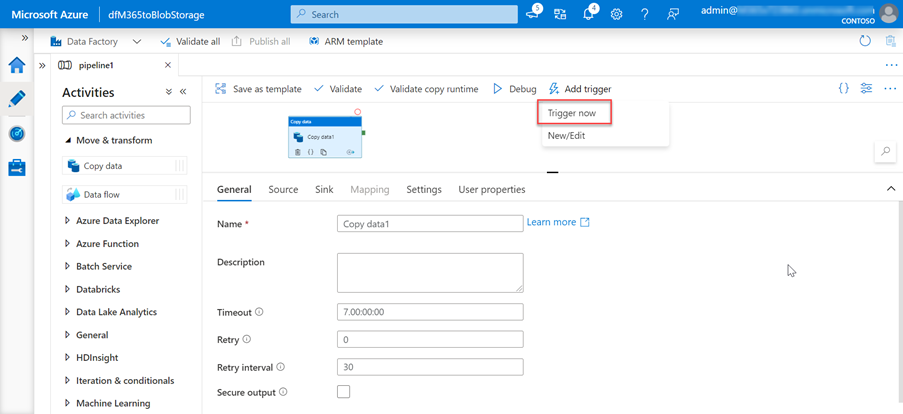This screenshot has height=414, width=903.
Task: Open the feedback icon in top bar
Action: [x=673, y=14]
